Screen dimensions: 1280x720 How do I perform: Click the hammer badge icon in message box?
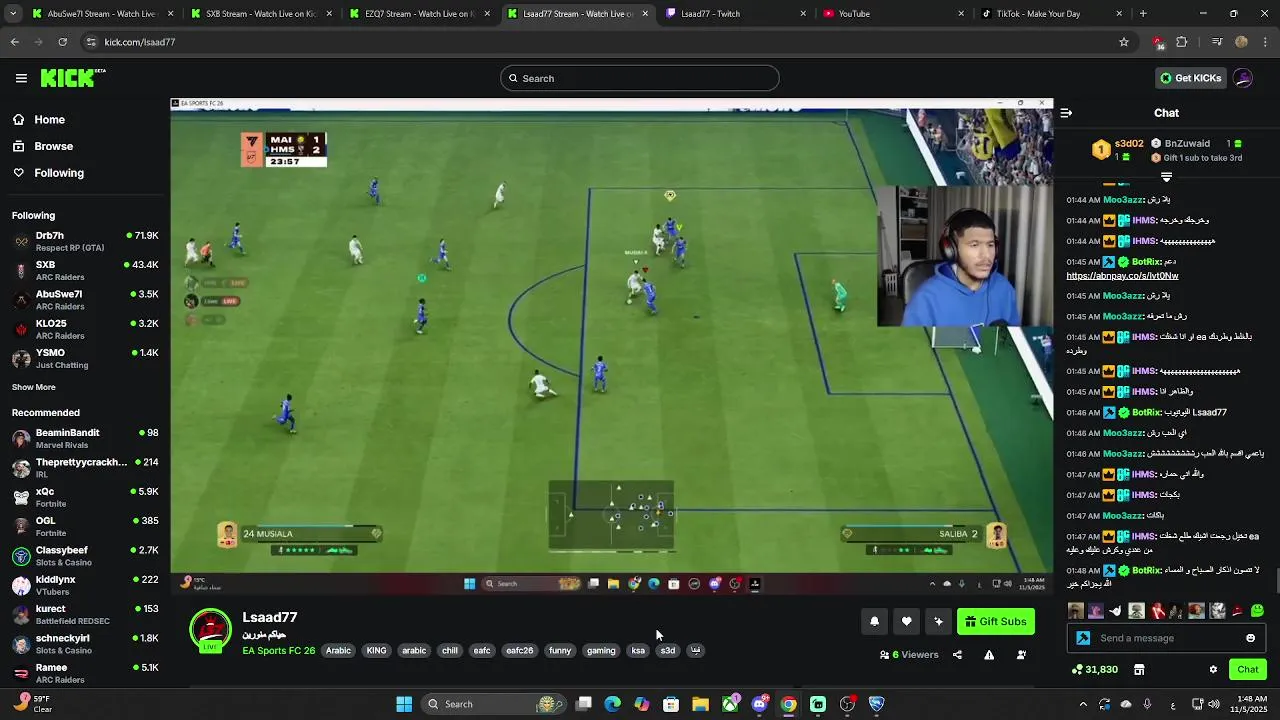click(1083, 638)
